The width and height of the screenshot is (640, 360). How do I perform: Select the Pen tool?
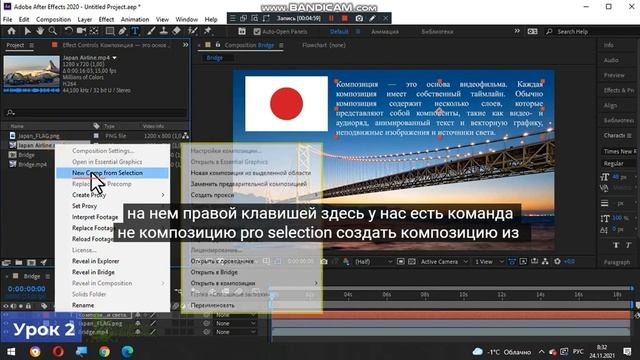pos(122,31)
